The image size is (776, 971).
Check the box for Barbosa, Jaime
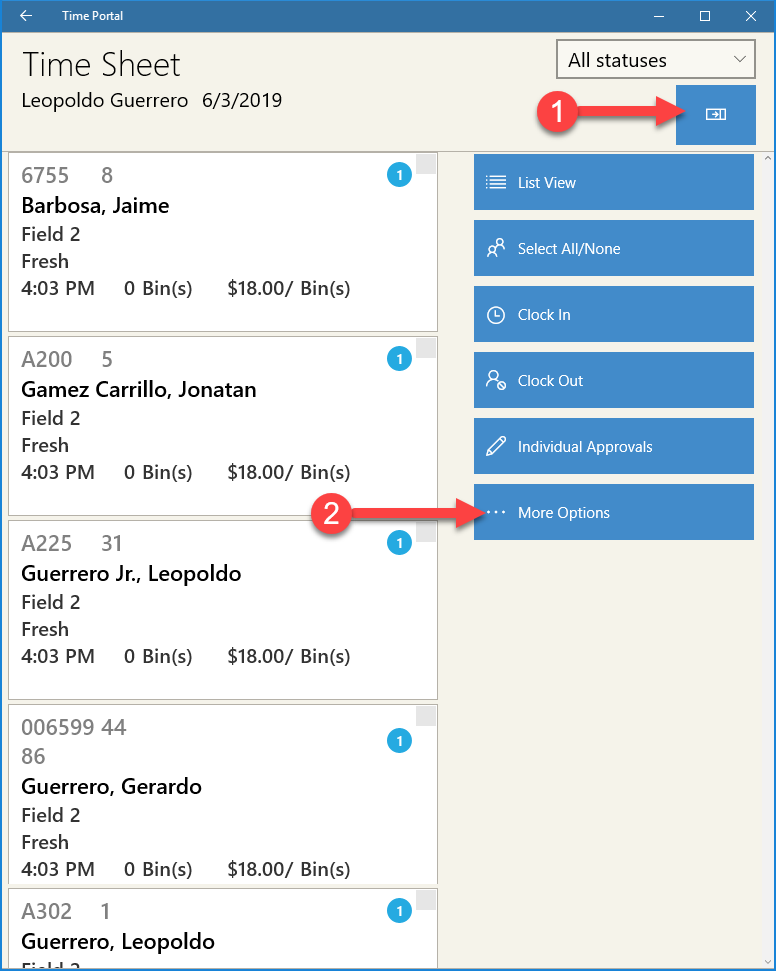(x=425, y=165)
